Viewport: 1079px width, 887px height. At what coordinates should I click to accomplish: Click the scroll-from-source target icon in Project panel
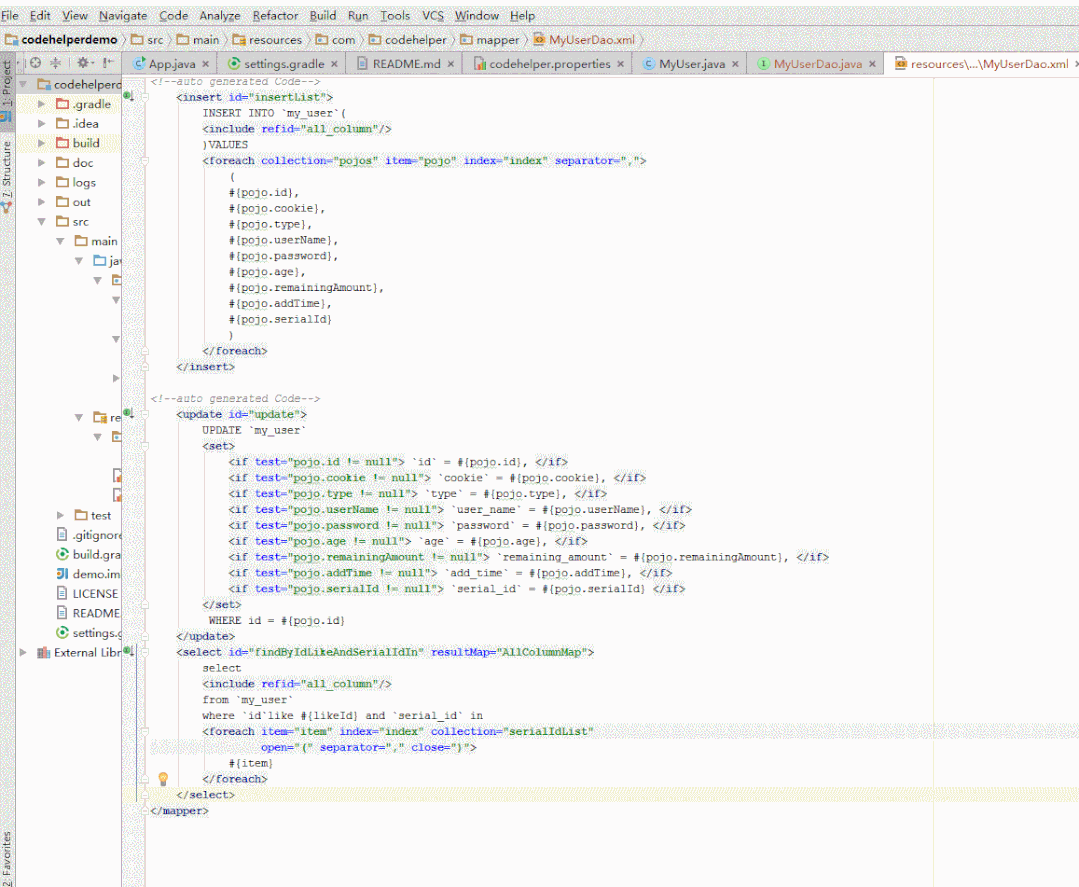coord(35,62)
